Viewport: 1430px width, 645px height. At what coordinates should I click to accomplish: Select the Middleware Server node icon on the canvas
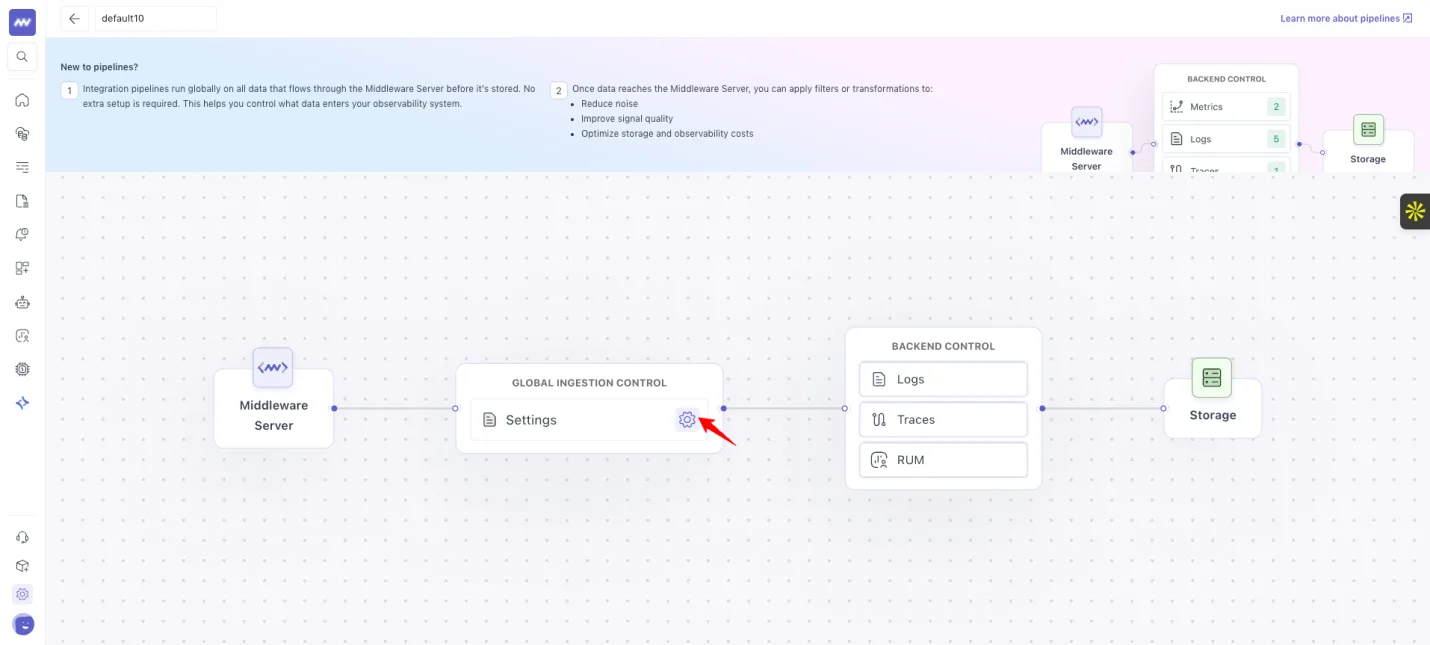tap(273, 368)
